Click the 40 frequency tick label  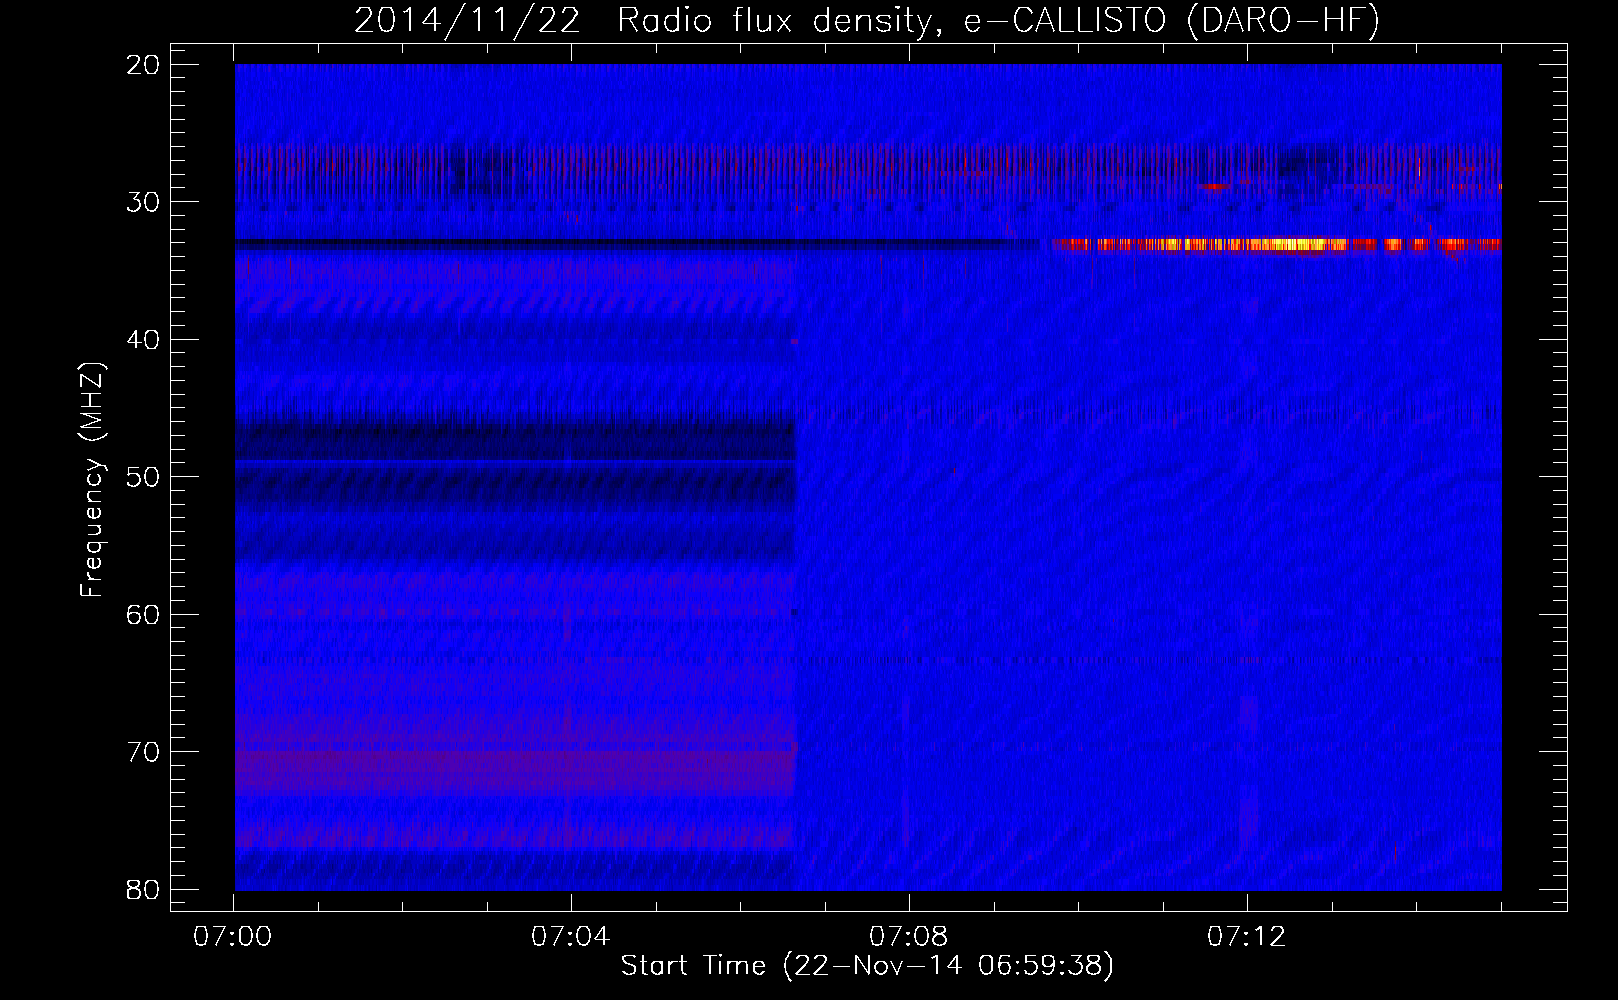point(144,340)
